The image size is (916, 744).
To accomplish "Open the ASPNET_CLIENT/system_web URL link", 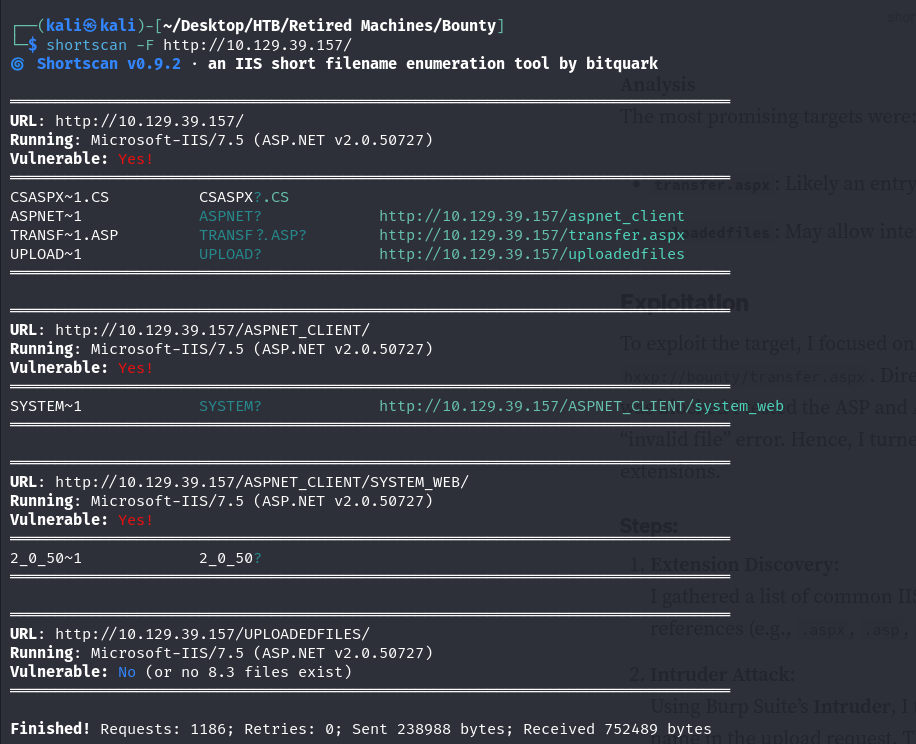I will [x=581, y=406].
